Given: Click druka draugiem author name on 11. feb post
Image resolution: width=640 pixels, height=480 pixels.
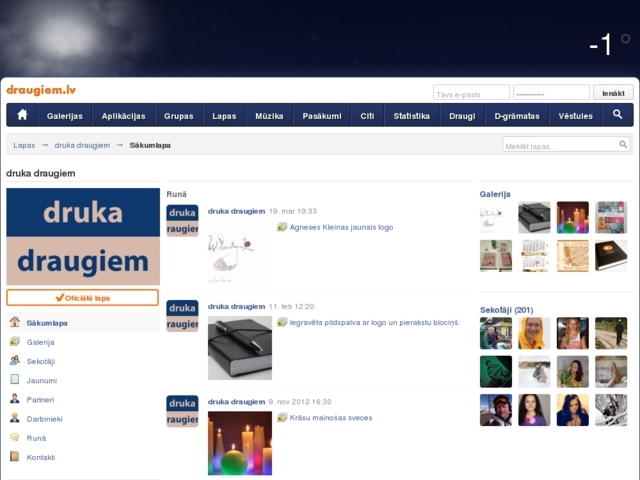Looking at the screenshot, I should pyautogui.click(x=236, y=306).
